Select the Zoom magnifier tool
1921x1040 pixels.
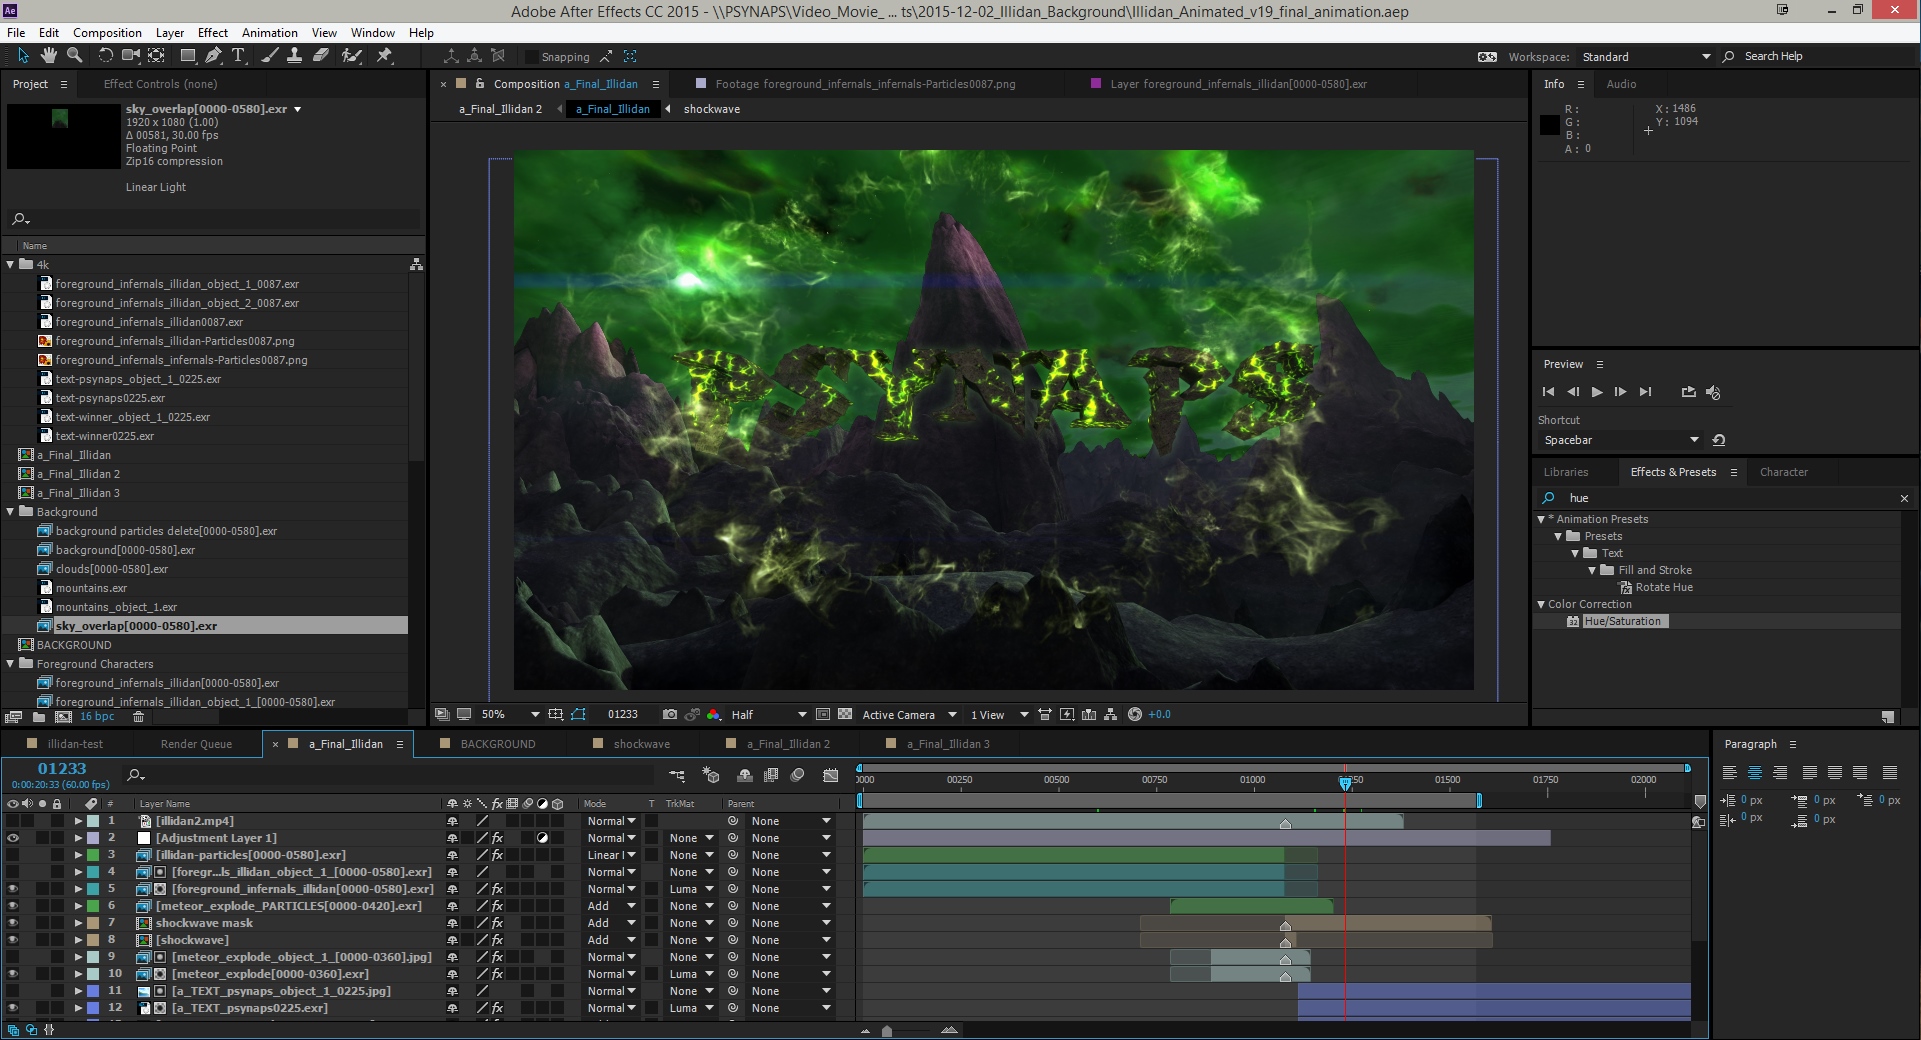[74, 56]
